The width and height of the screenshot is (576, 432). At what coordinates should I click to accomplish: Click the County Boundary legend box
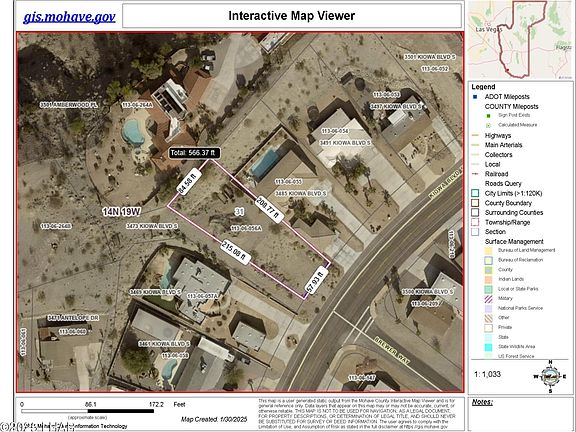pyautogui.click(x=475, y=203)
